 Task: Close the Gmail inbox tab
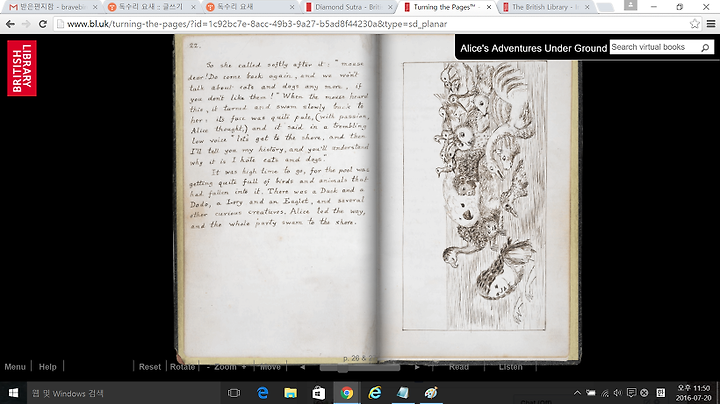point(95,7)
